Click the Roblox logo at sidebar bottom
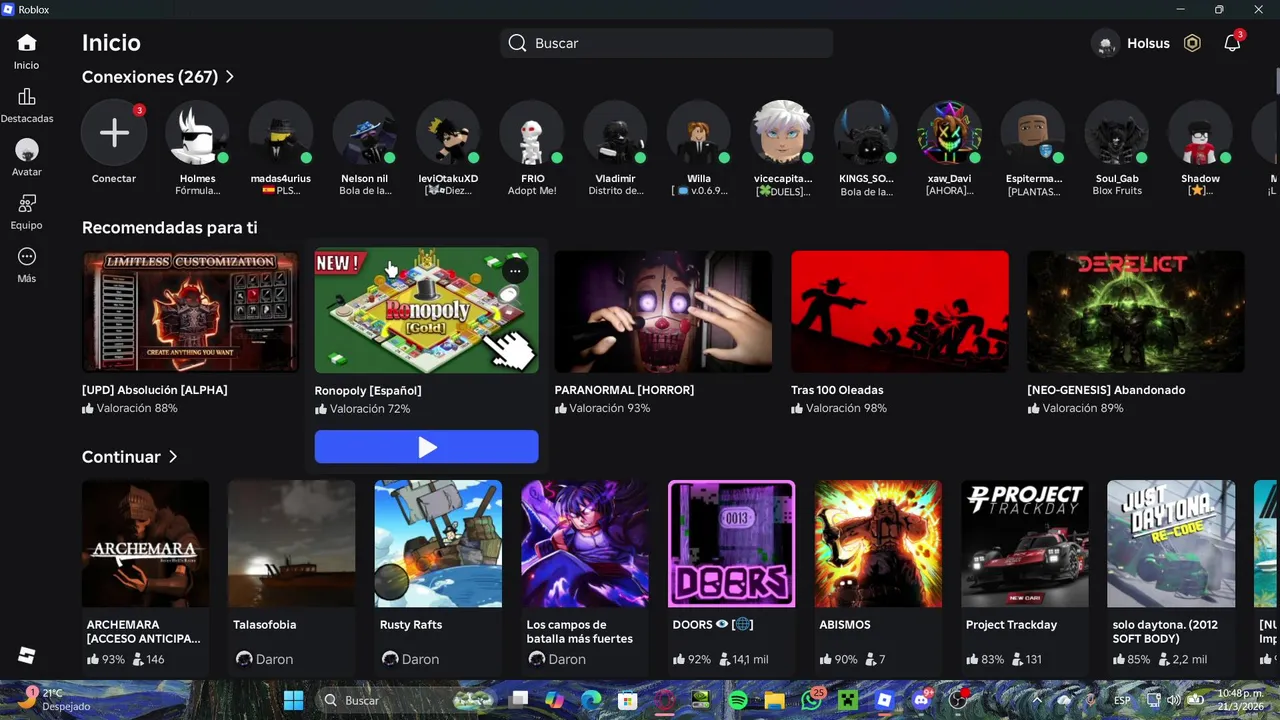 pyautogui.click(x=27, y=655)
